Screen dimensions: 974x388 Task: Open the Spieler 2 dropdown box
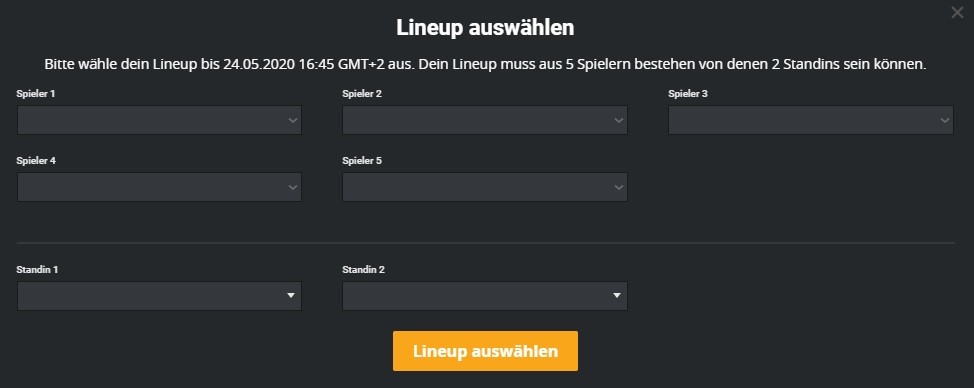pos(485,120)
